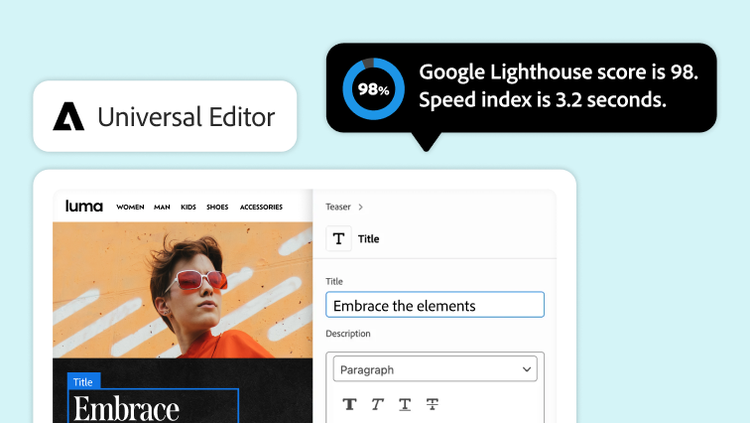Screen dimensions: 750x423
Task: Click the Paragraph dropdown chevron arrow
Action: pos(527,369)
